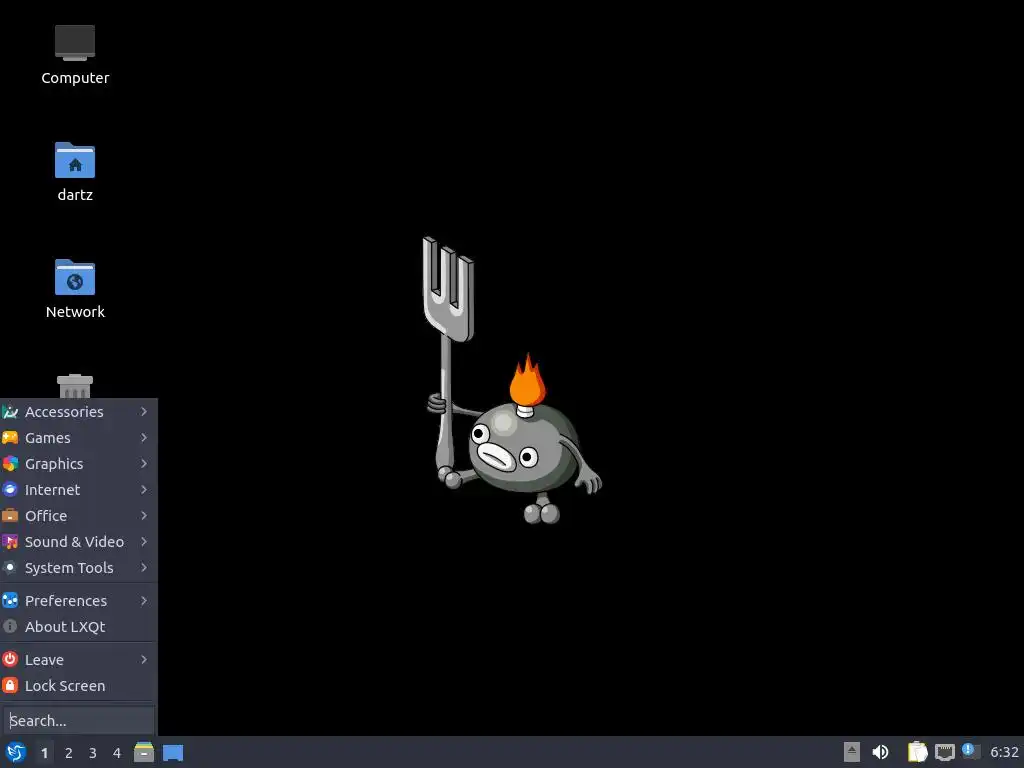Open the wired network tray icon

(944, 752)
